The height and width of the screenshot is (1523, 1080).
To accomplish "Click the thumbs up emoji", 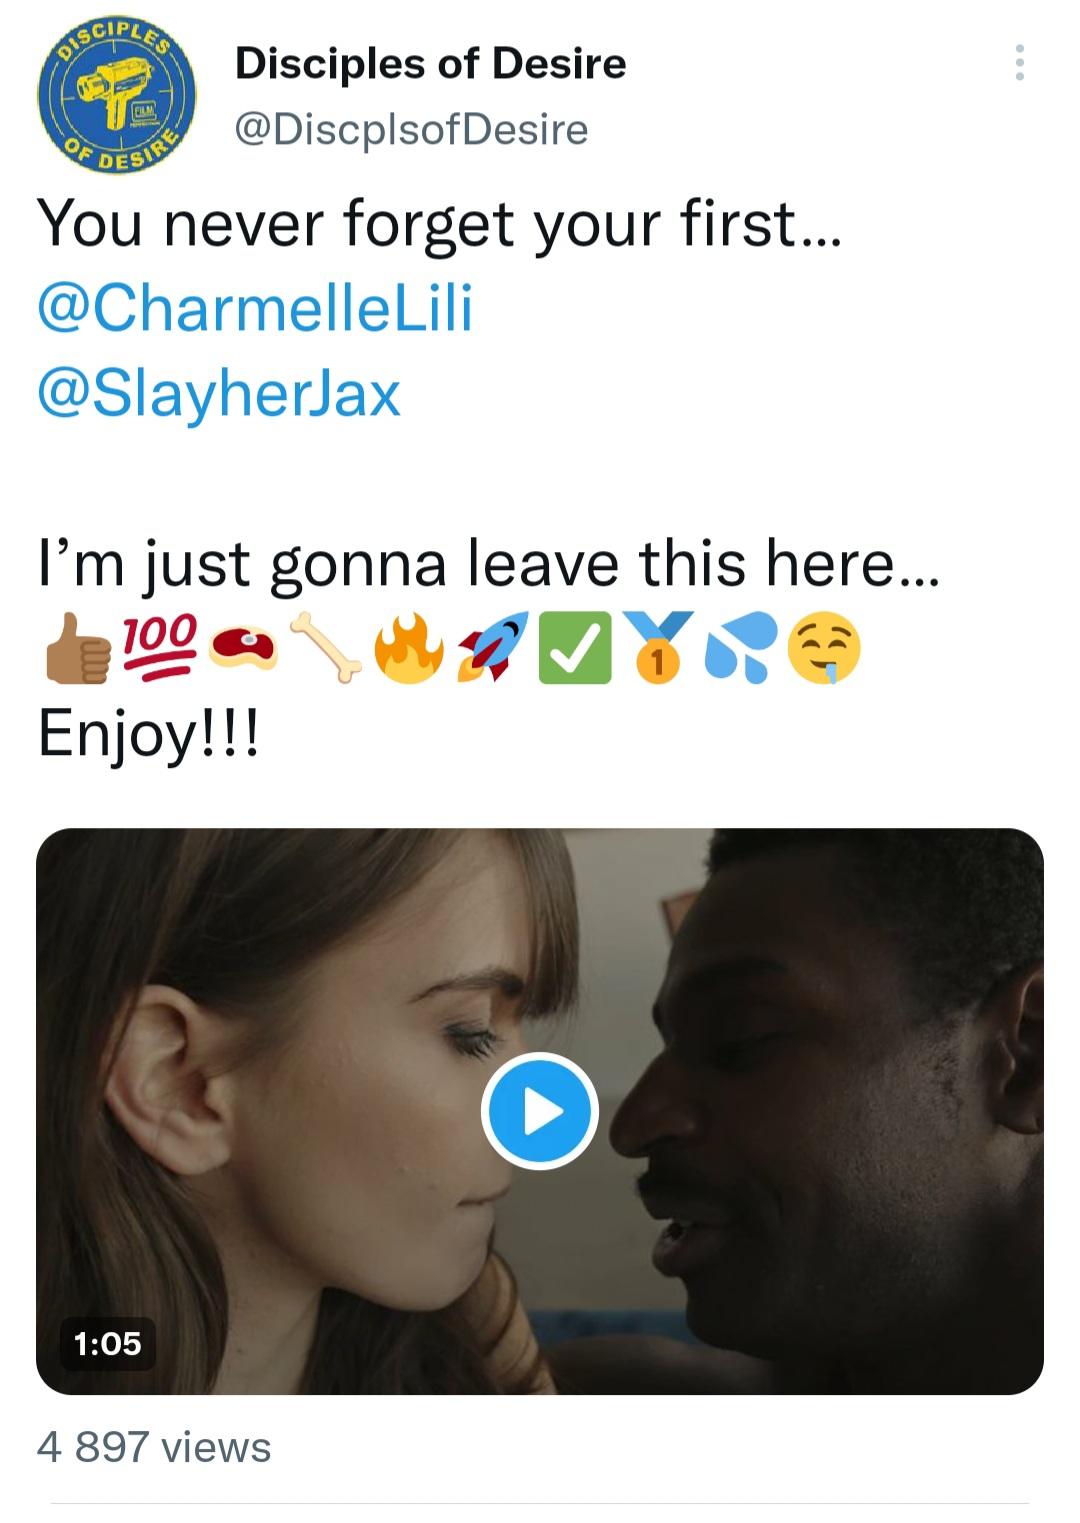I will pyautogui.click(x=77, y=649).
